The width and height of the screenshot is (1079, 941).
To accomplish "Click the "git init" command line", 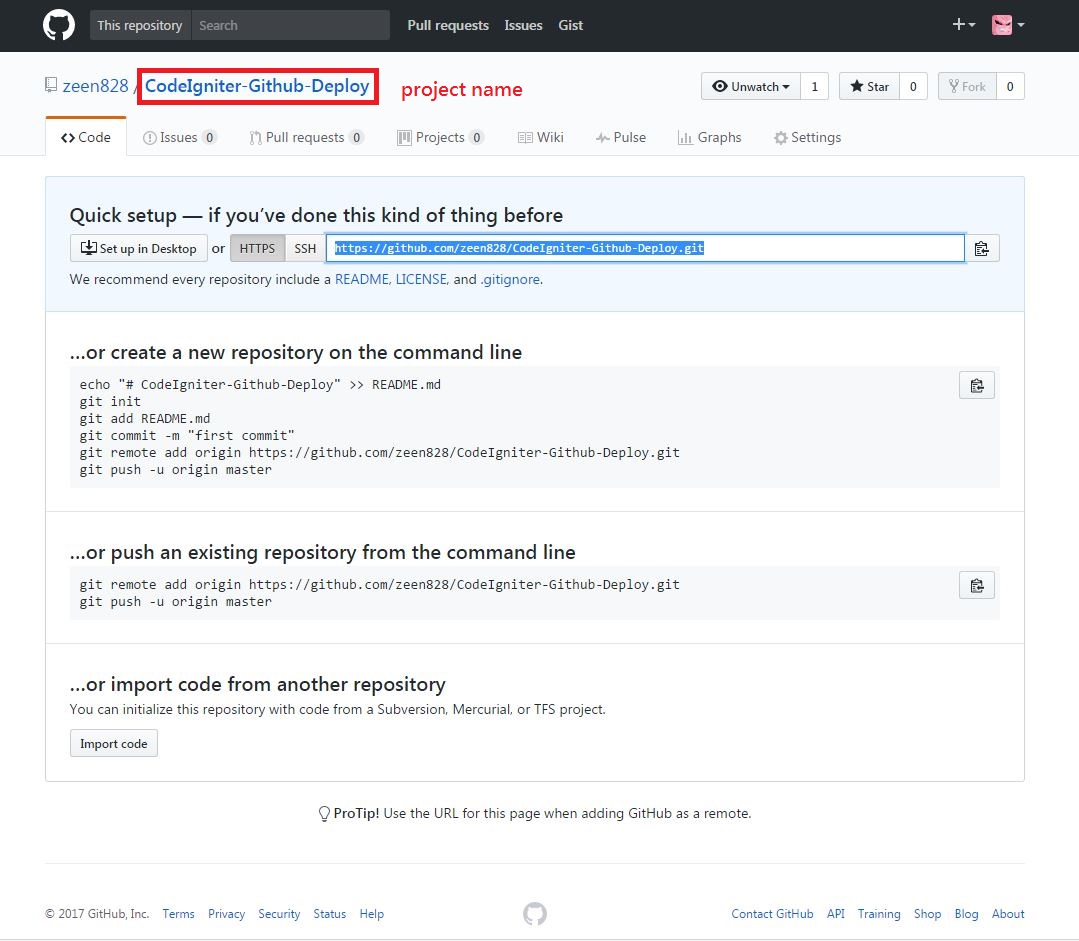I will (x=110, y=401).
